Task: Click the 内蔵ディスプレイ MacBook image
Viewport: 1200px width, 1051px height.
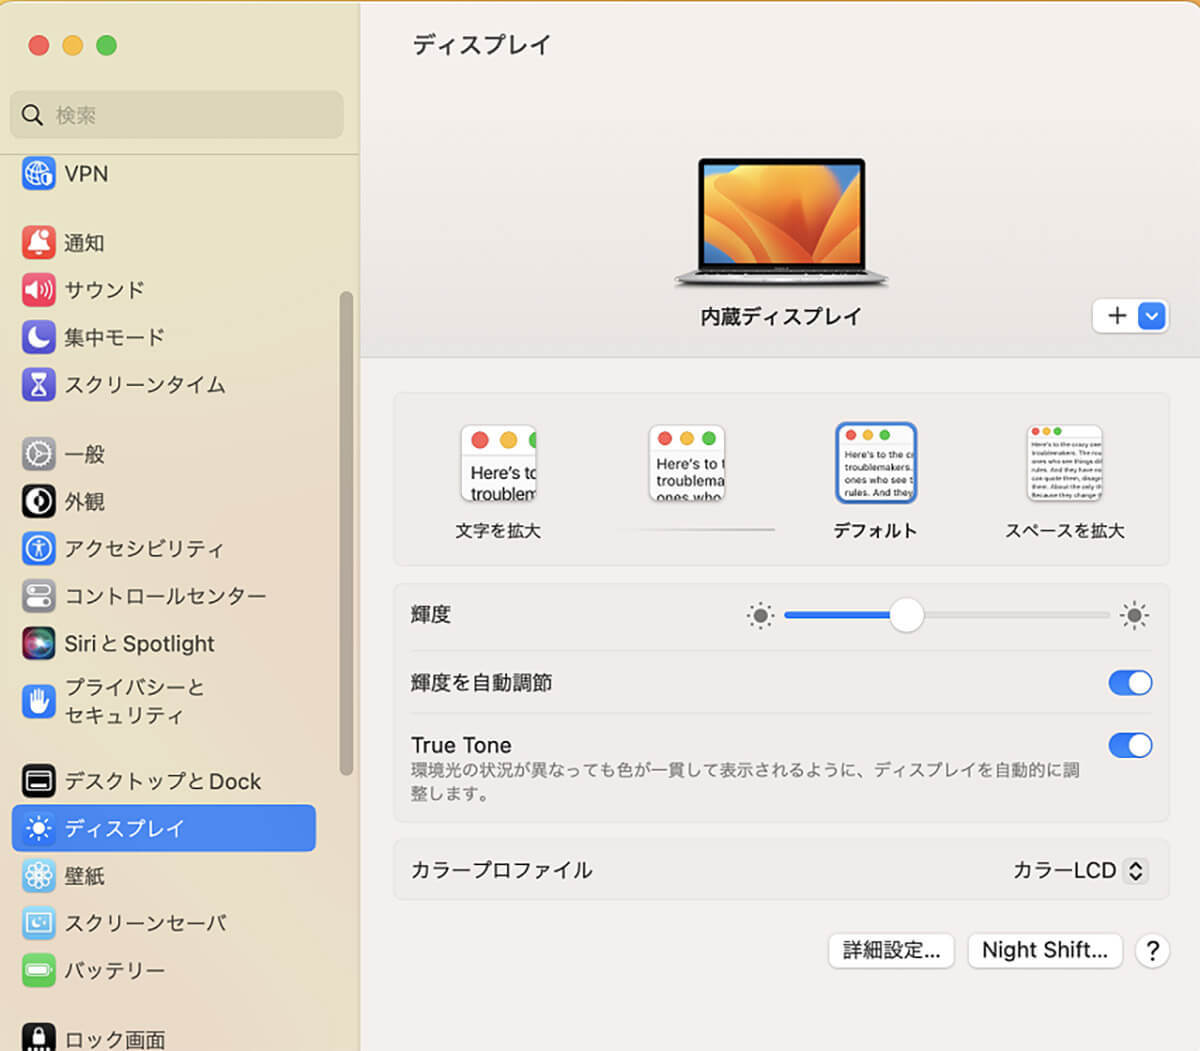Action: pos(781,224)
